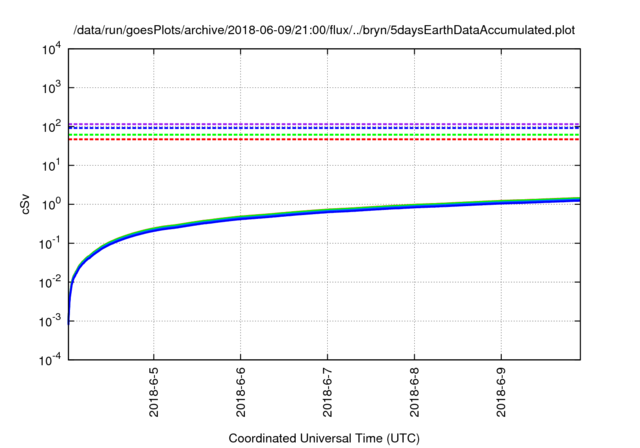640x448 pixels.
Task: Click the 2018-6-9 date tick label
Action: (502, 392)
